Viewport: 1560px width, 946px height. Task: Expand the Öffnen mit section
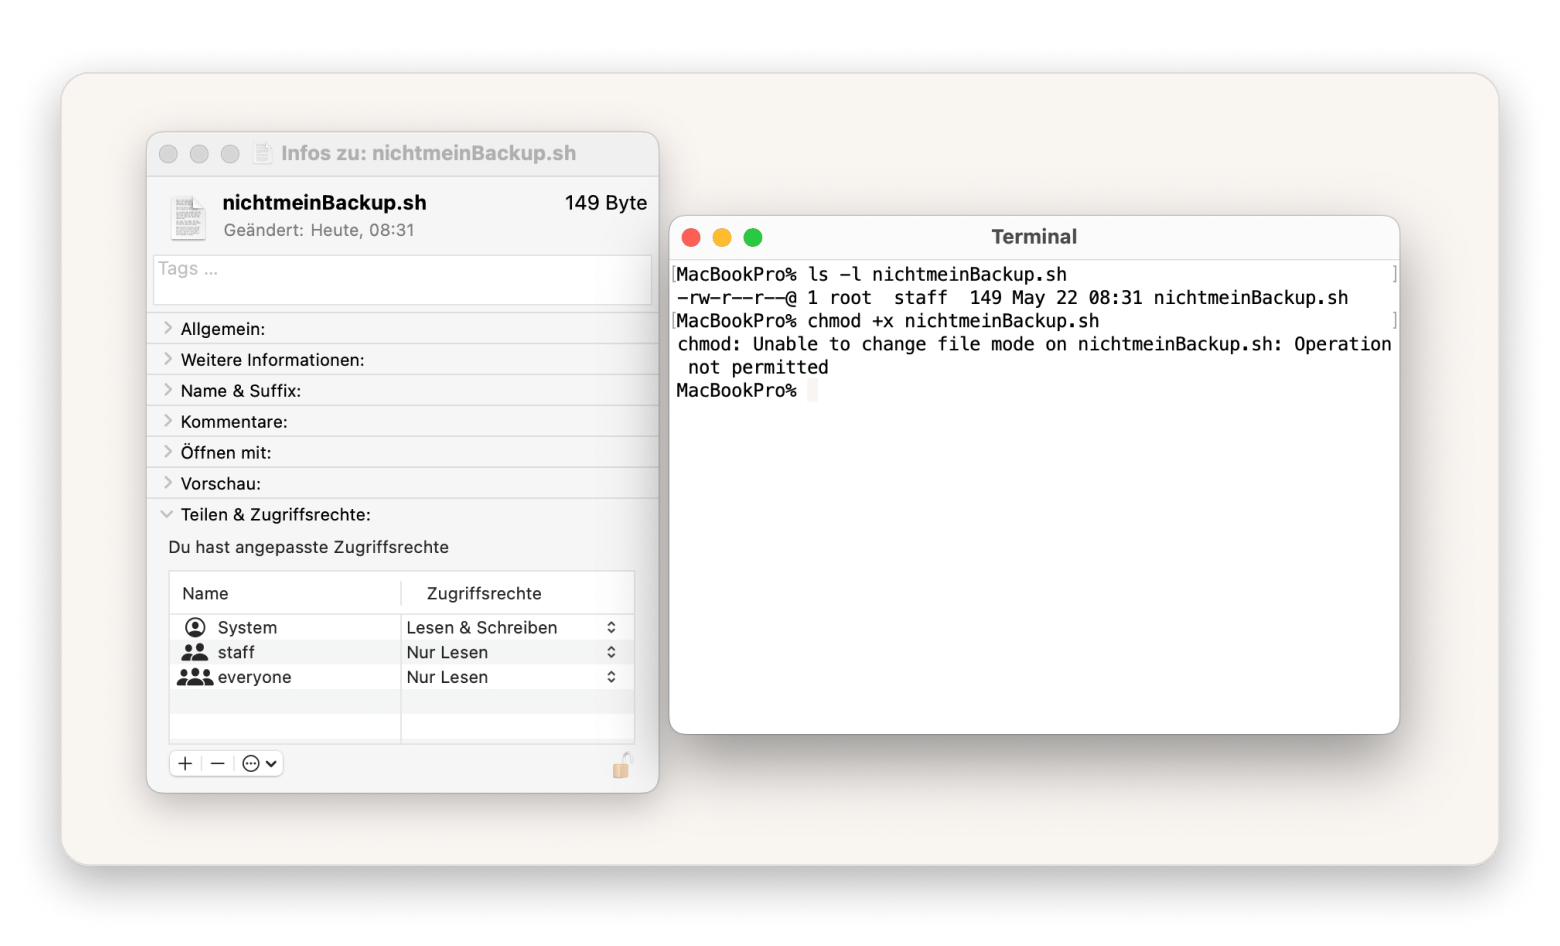167,452
